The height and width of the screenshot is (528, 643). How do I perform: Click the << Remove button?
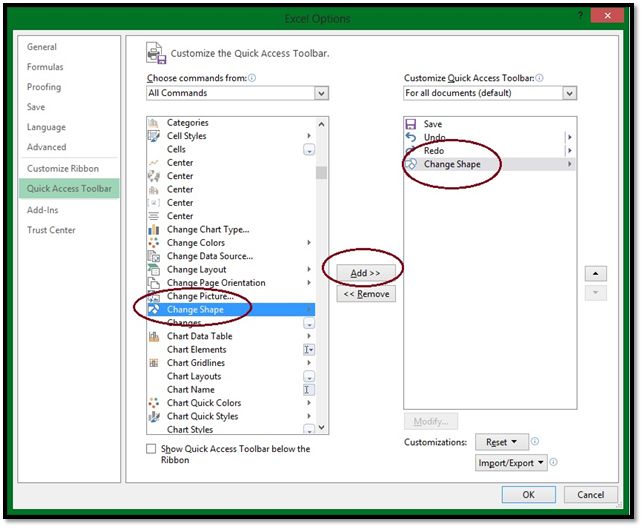pos(366,294)
